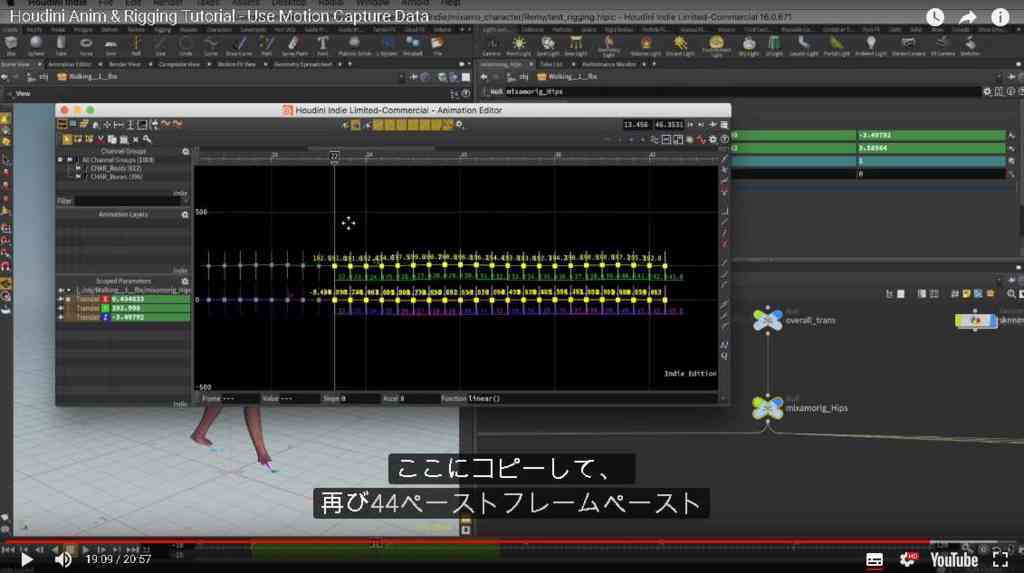1024x573 pixels.
Task: Open Channel Groups panel gear menu
Action: click(185, 152)
